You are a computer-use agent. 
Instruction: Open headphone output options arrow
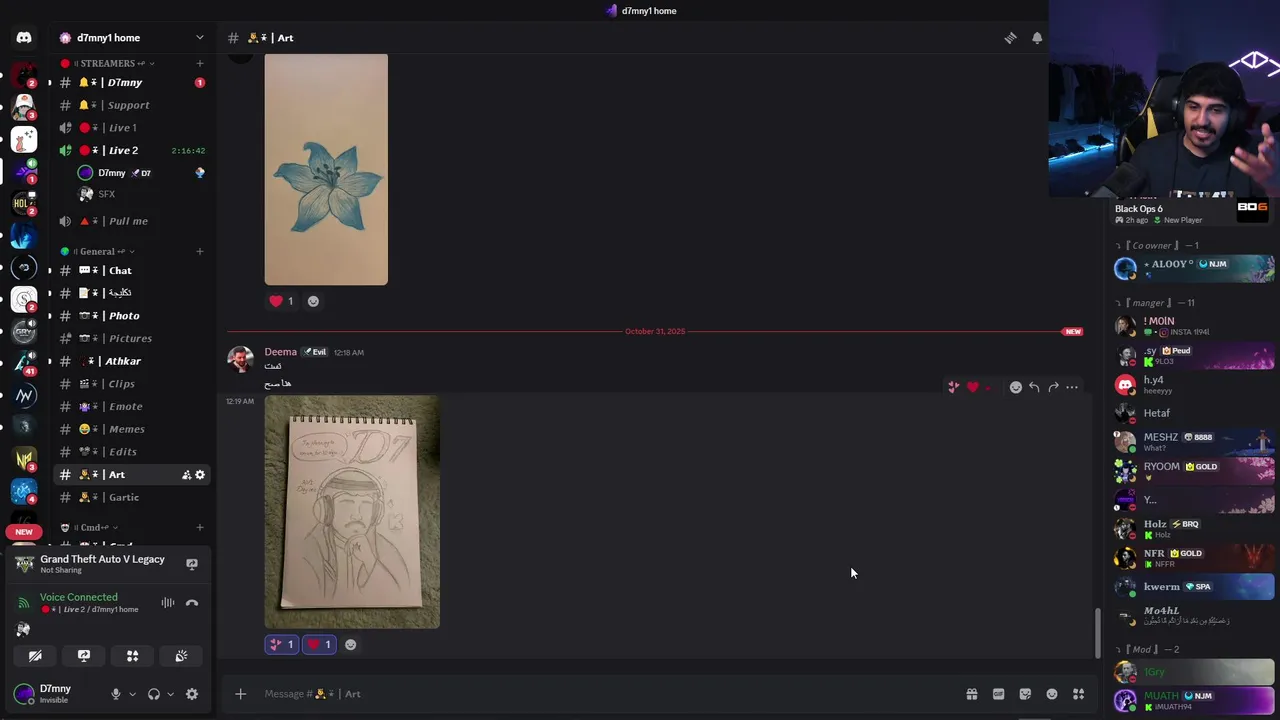click(170, 694)
